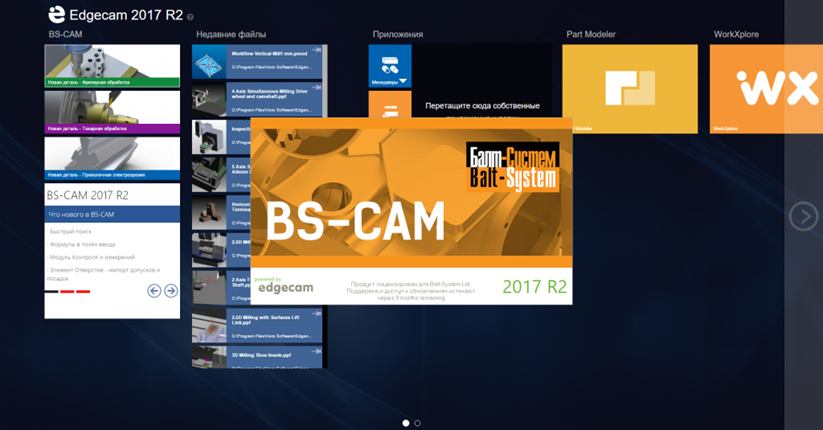Click the Формулы в полях ввода item

click(x=81, y=244)
